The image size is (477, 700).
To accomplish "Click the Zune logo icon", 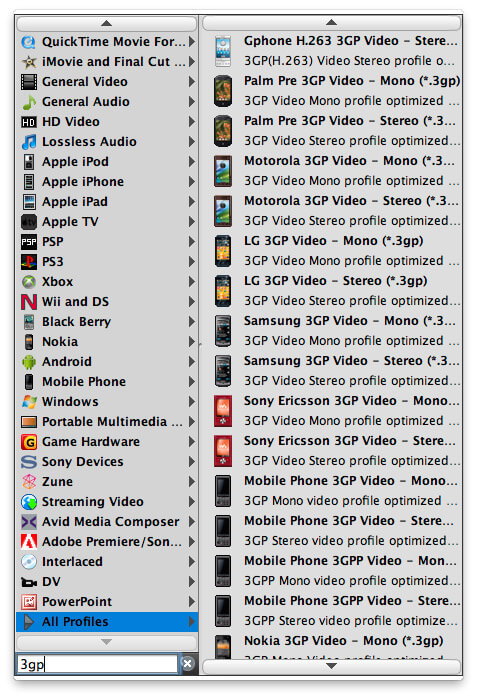I will pyautogui.click(x=29, y=482).
